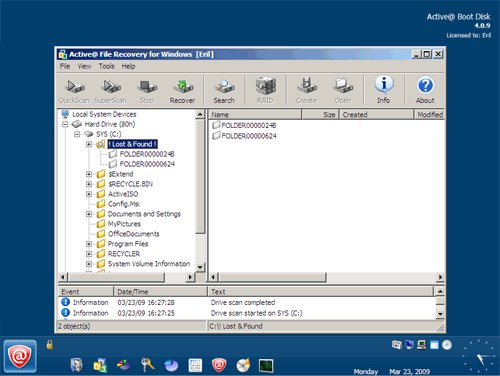Open the View menu
This screenshot has width=500, height=376.
coord(84,66)
